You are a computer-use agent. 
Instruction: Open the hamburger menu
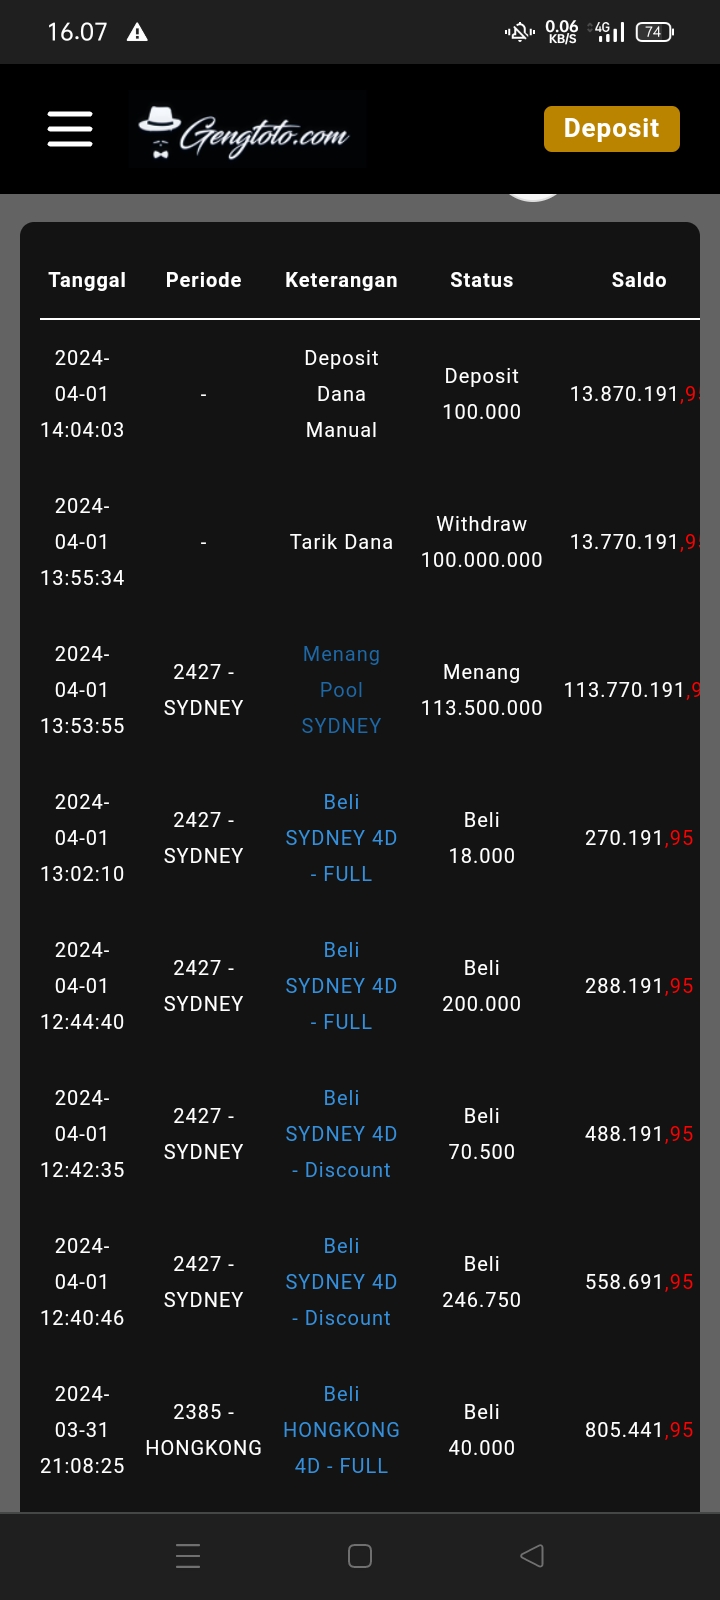pos(70,129)
